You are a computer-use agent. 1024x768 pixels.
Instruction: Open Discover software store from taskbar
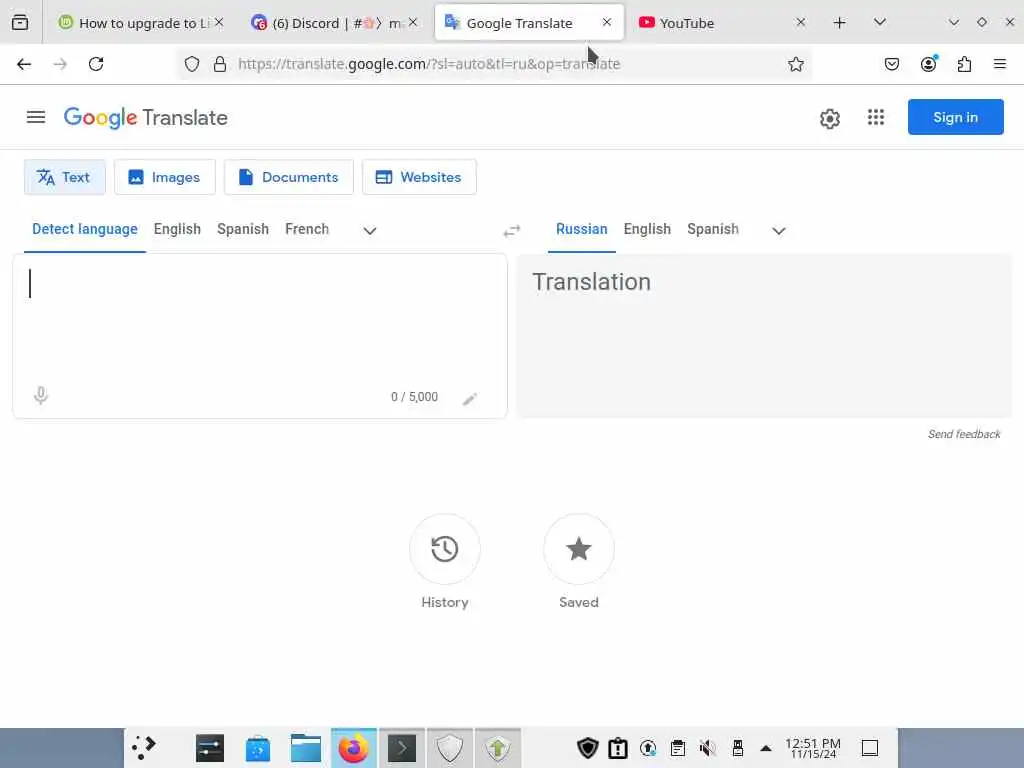click(258, 748)
